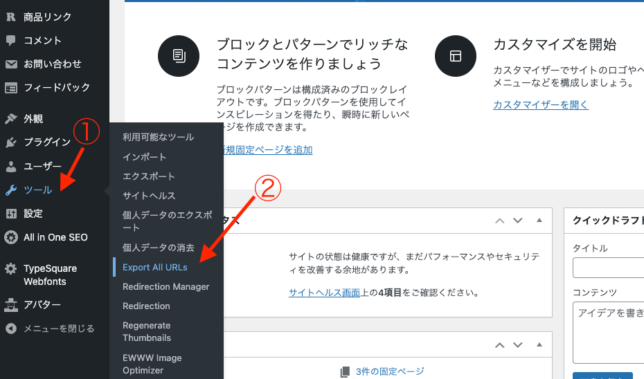Click the blue button below Quick Draft content
644x379 pixels.
coord(603,376)
